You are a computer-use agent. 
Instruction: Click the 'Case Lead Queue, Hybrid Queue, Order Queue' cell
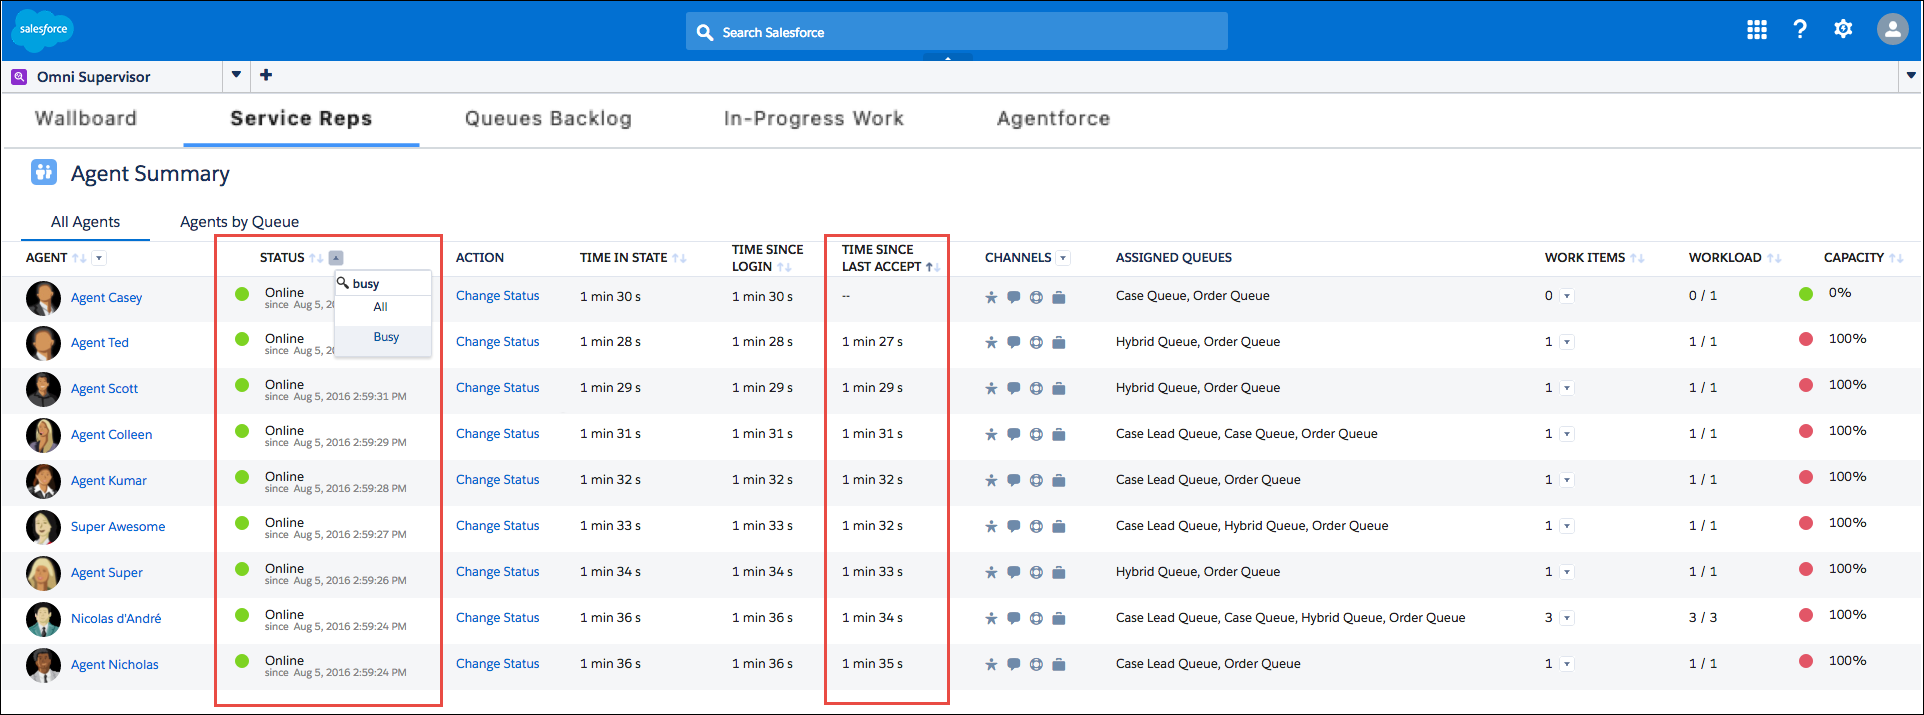pos(1252,526)
